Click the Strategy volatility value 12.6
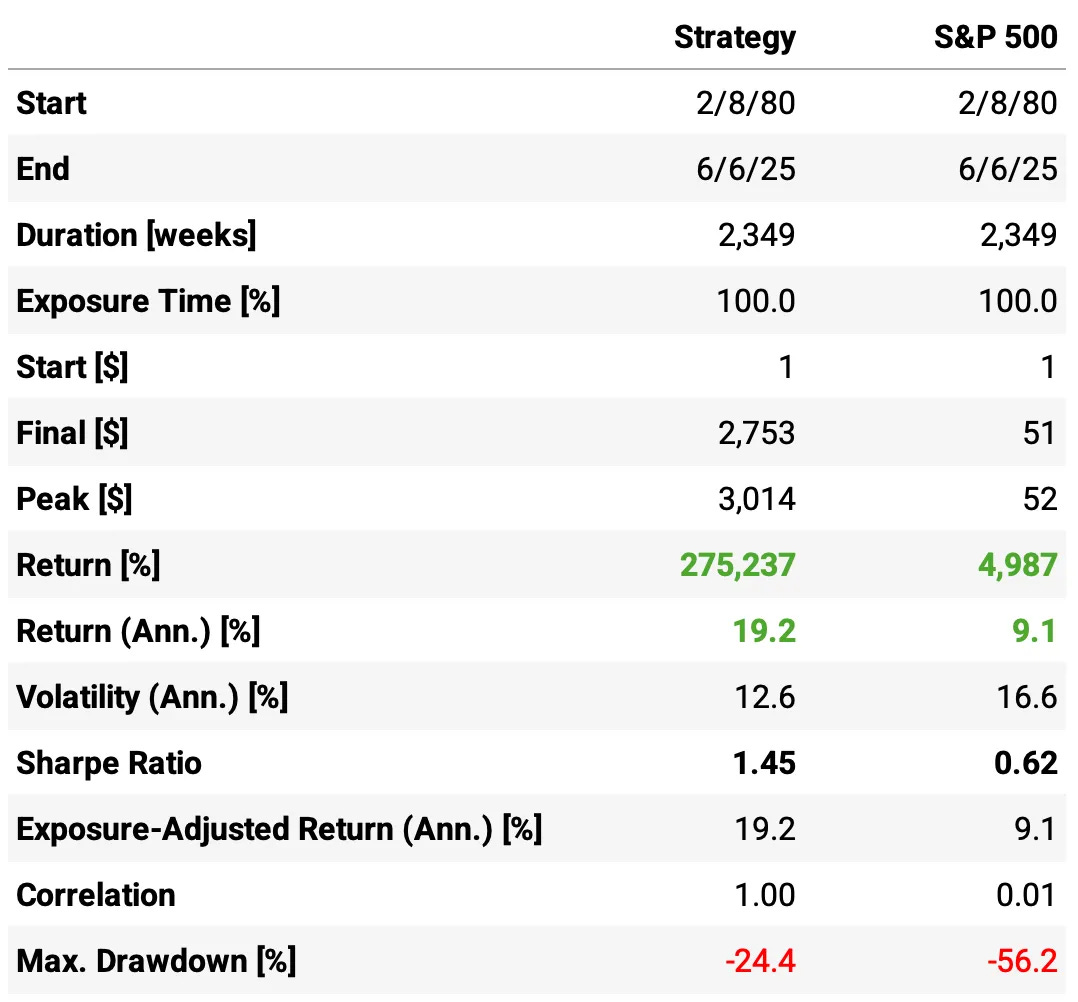The image size is (1078, 1002). coord(764,697)
